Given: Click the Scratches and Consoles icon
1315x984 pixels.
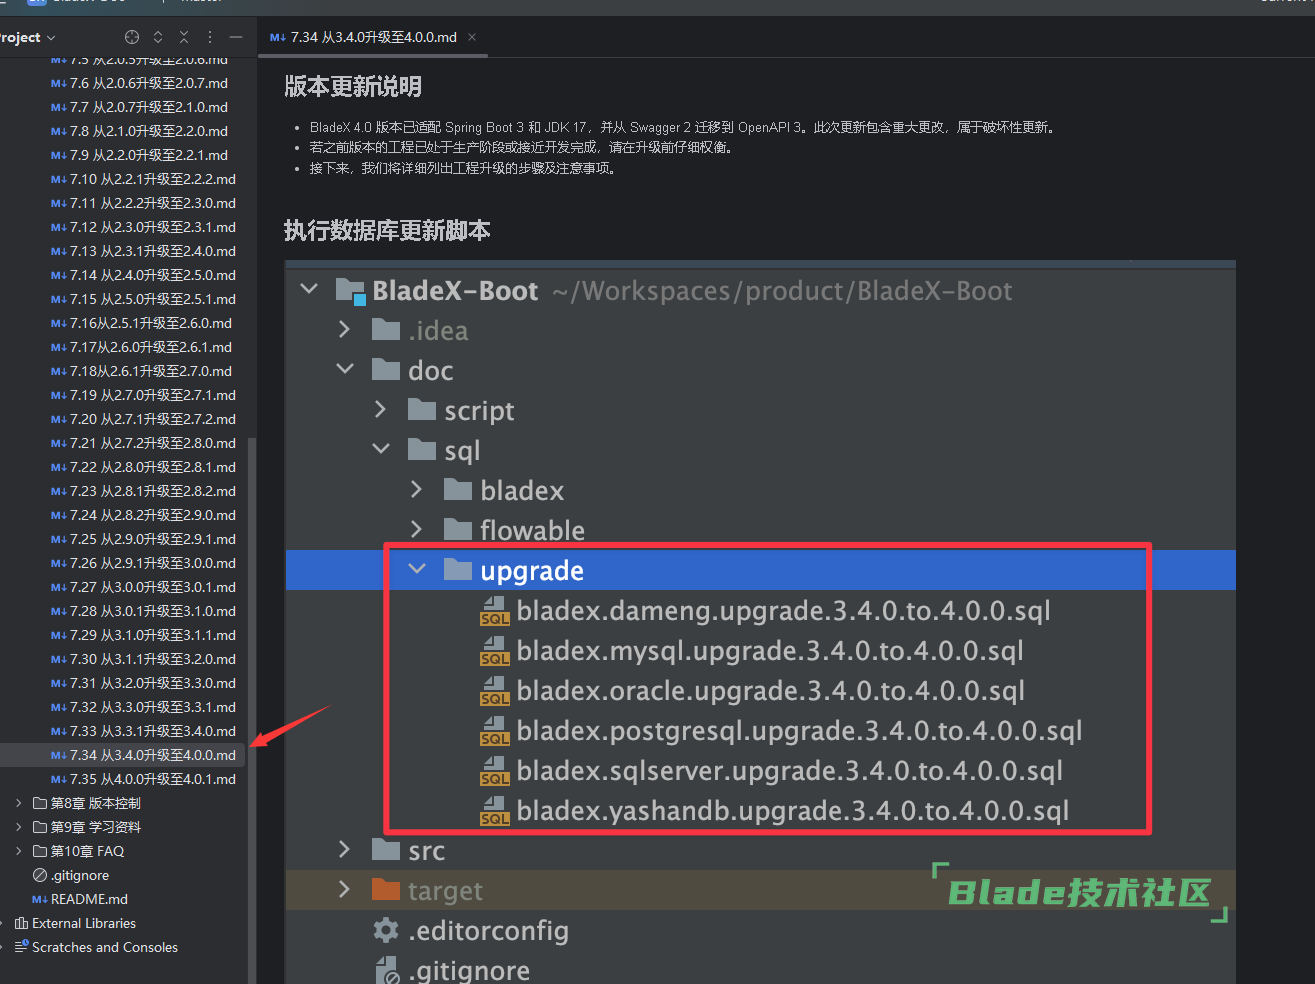Looking at the screenshot, I should tap(21, 947).
